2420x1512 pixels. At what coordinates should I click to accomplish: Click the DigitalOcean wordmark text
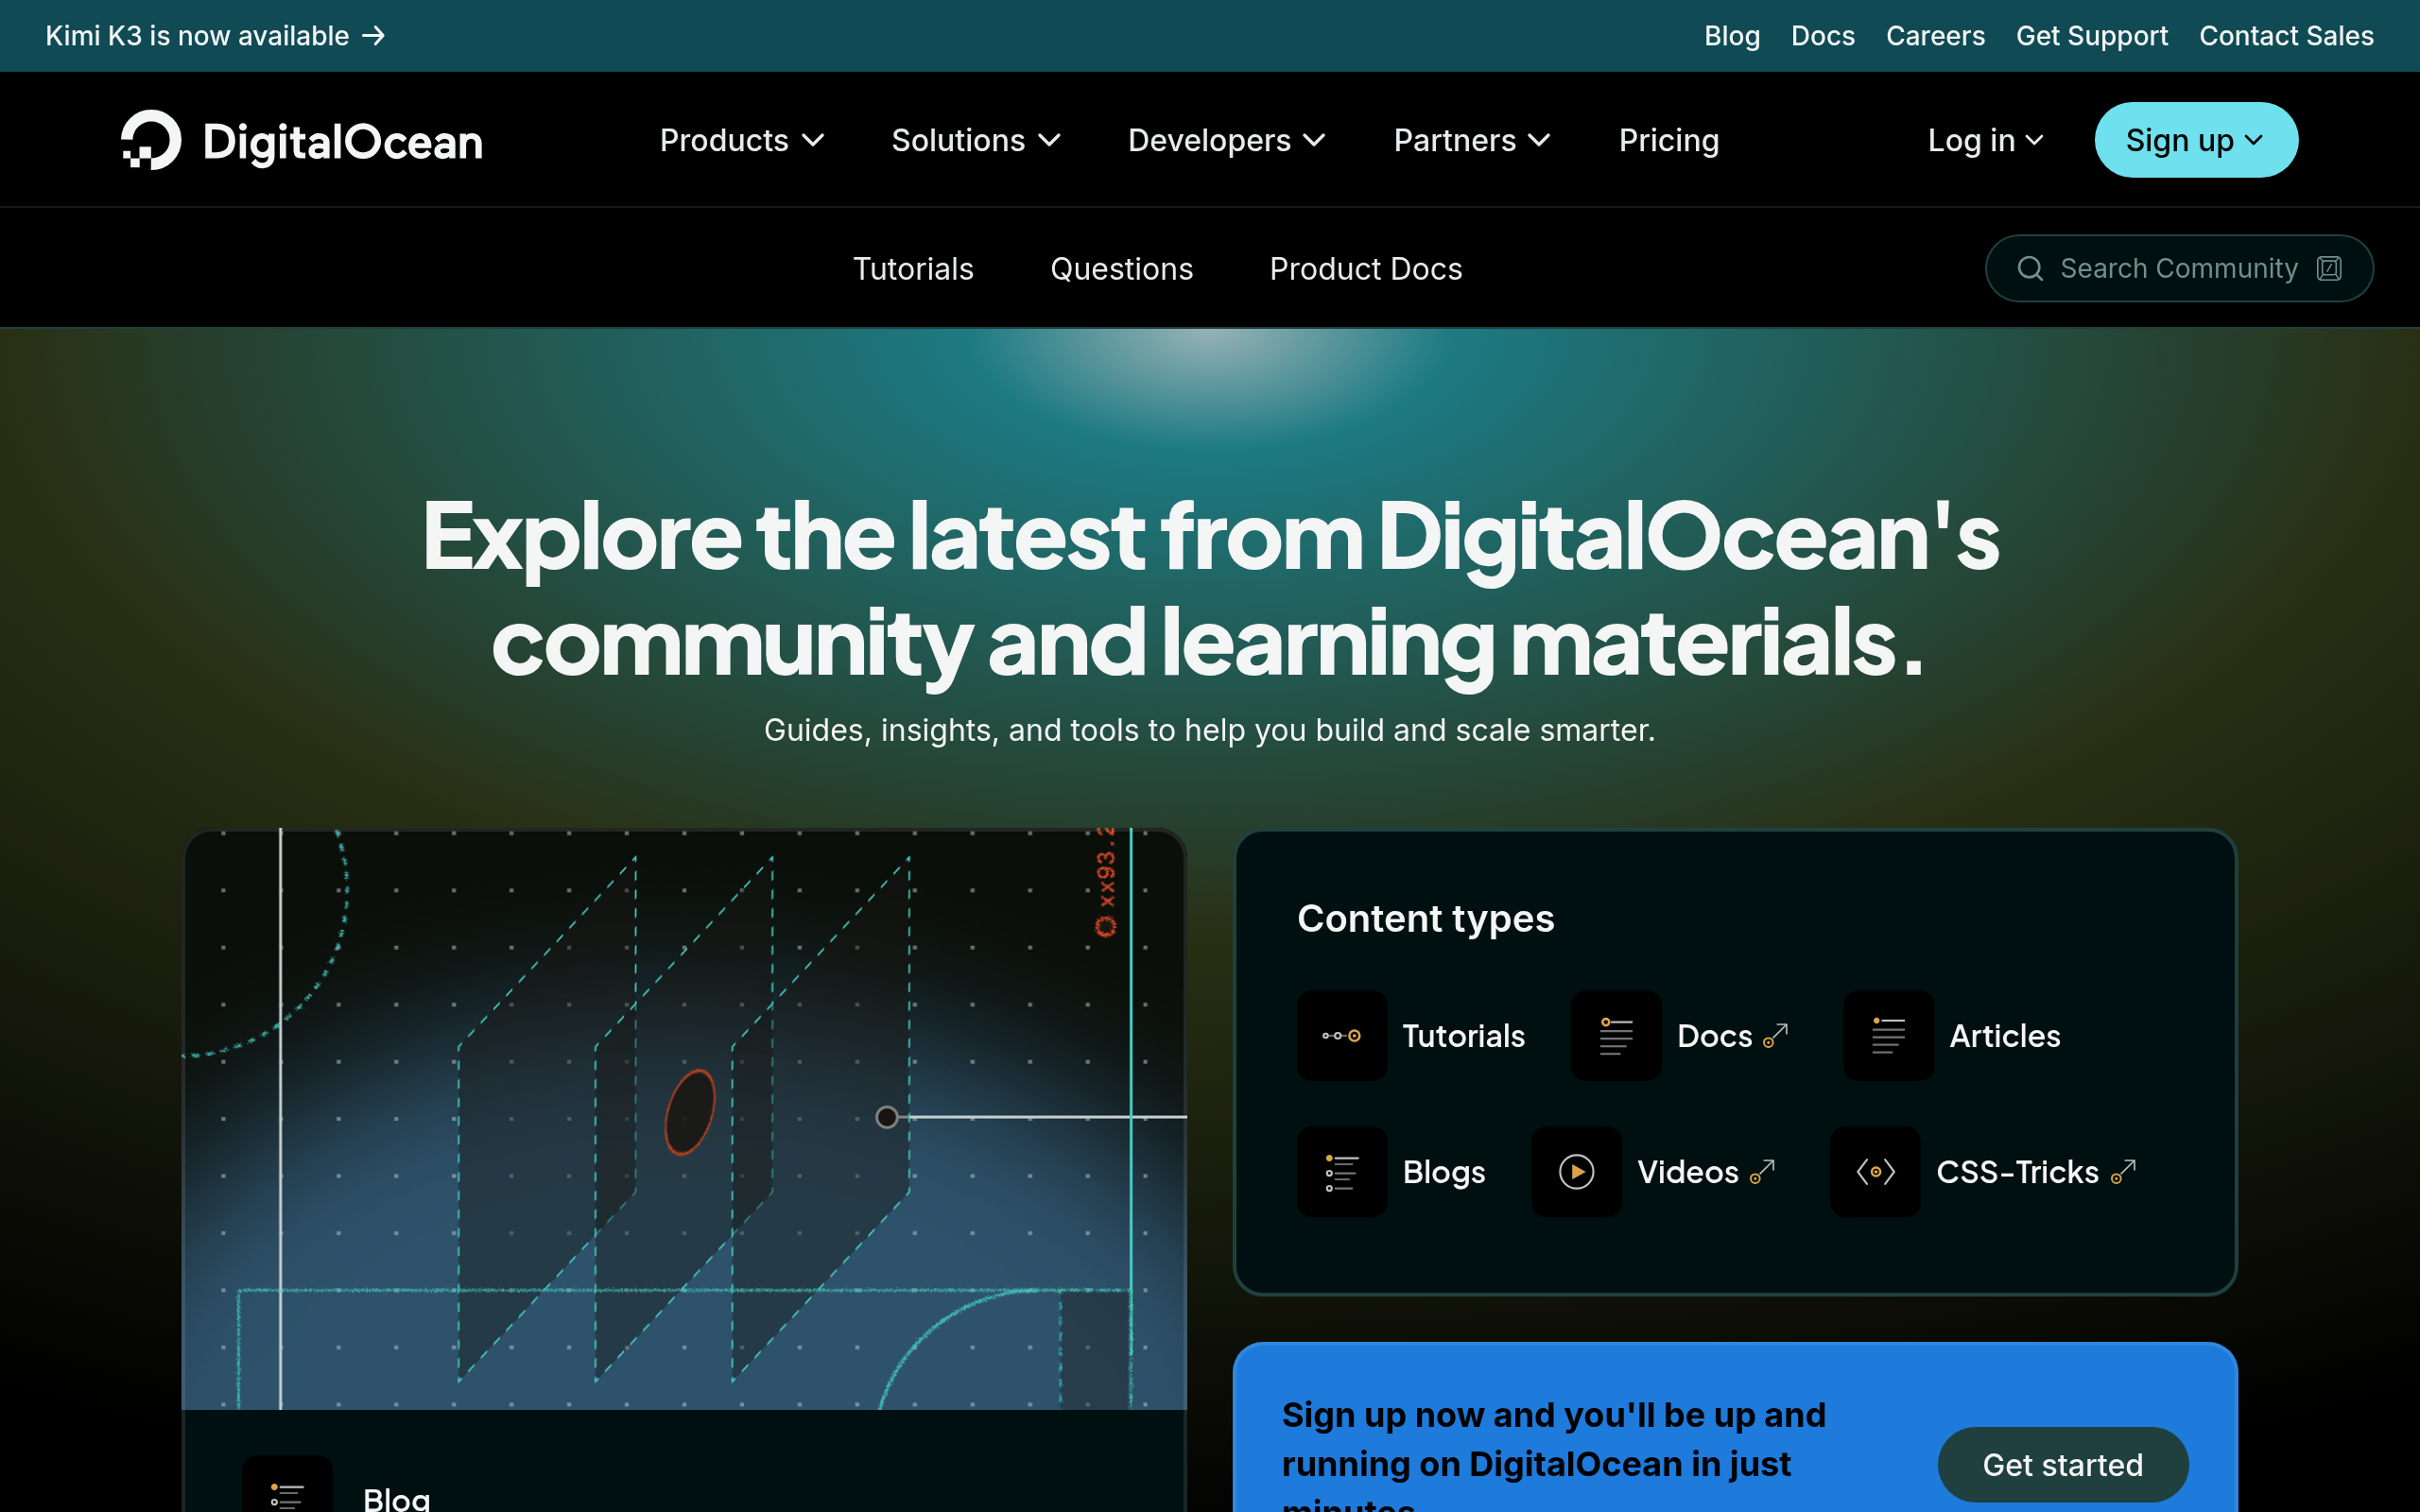[343, 142]
